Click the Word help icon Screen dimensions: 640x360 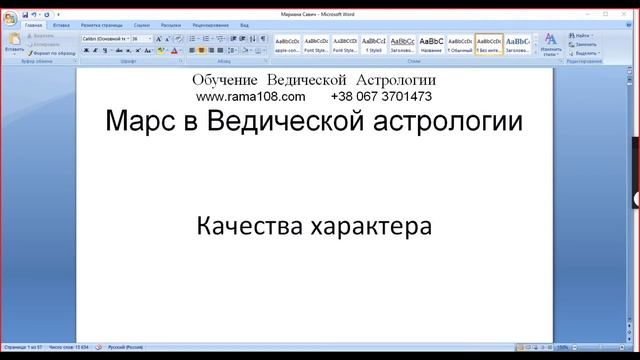point(629,25)
